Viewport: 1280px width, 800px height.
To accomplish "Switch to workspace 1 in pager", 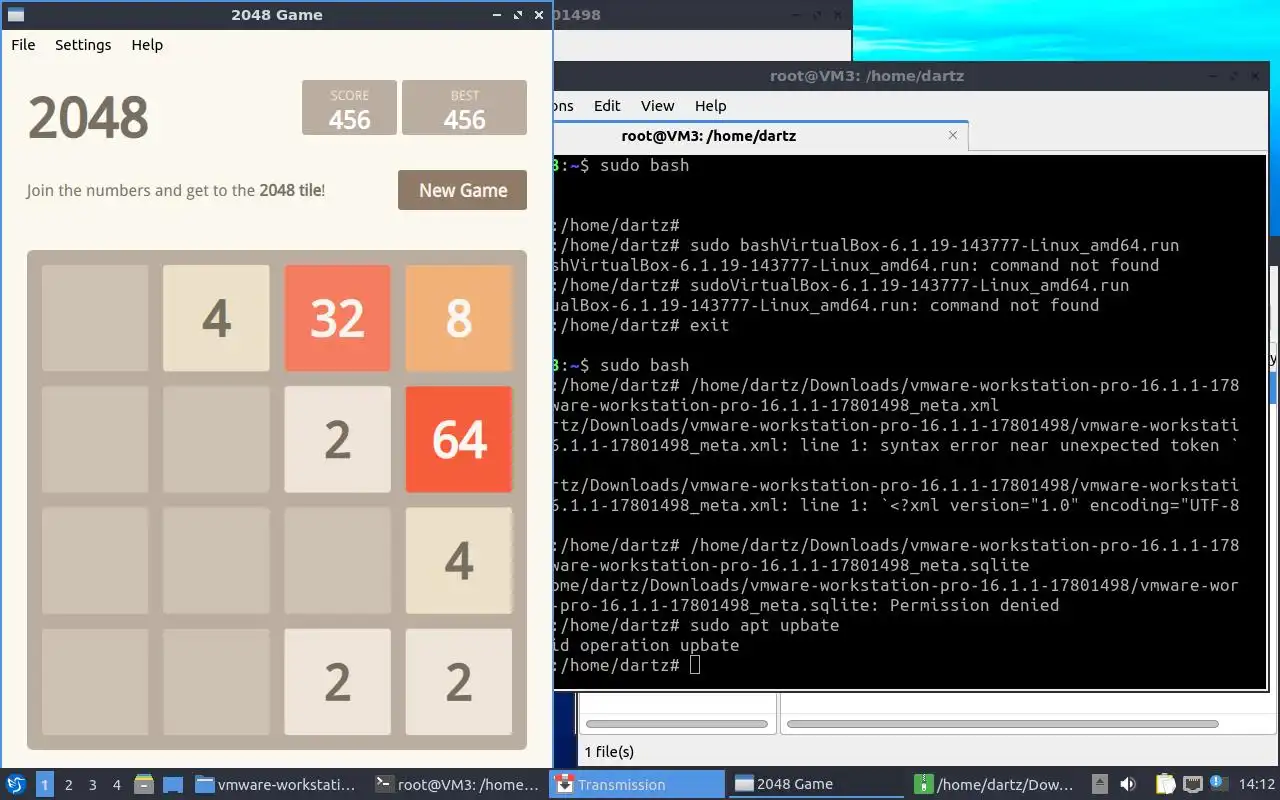I will pos(45,784).
